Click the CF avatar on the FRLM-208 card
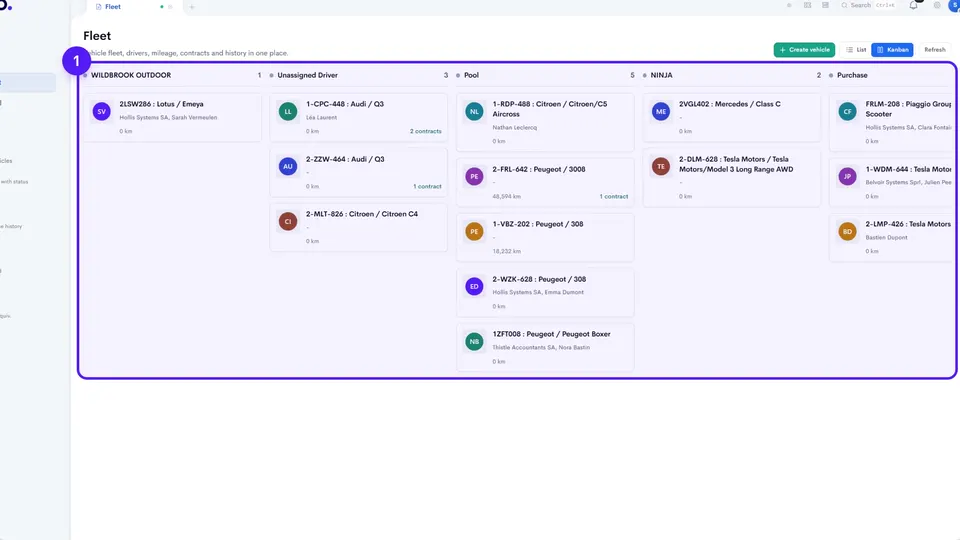Image resolution: width=960 pixels, height=540 pixels. tap(847, 111)
